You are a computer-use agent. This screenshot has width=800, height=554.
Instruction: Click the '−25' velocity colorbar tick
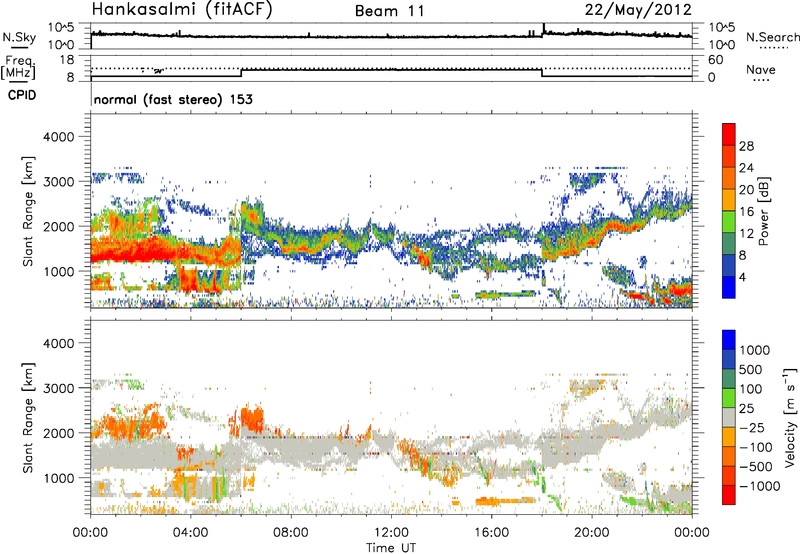[752, 427]
